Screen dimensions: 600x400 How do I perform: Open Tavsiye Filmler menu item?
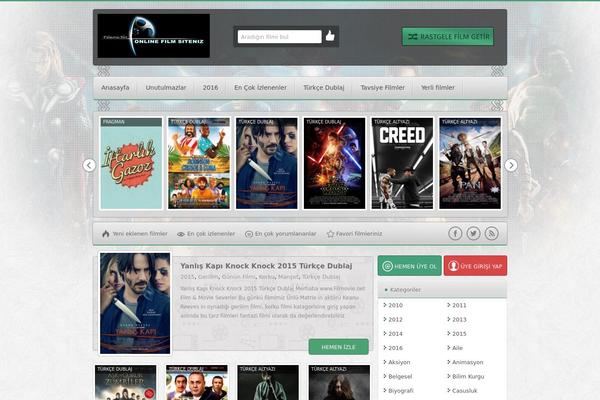pos(382,88)
